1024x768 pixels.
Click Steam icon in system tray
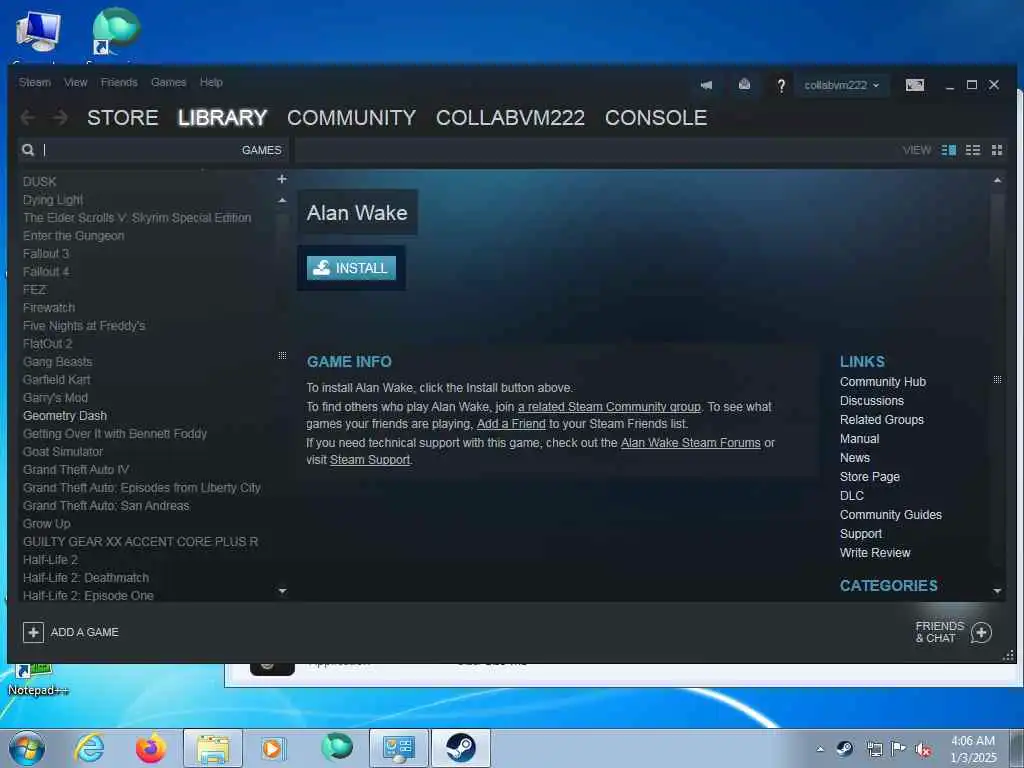coord(844,748)
